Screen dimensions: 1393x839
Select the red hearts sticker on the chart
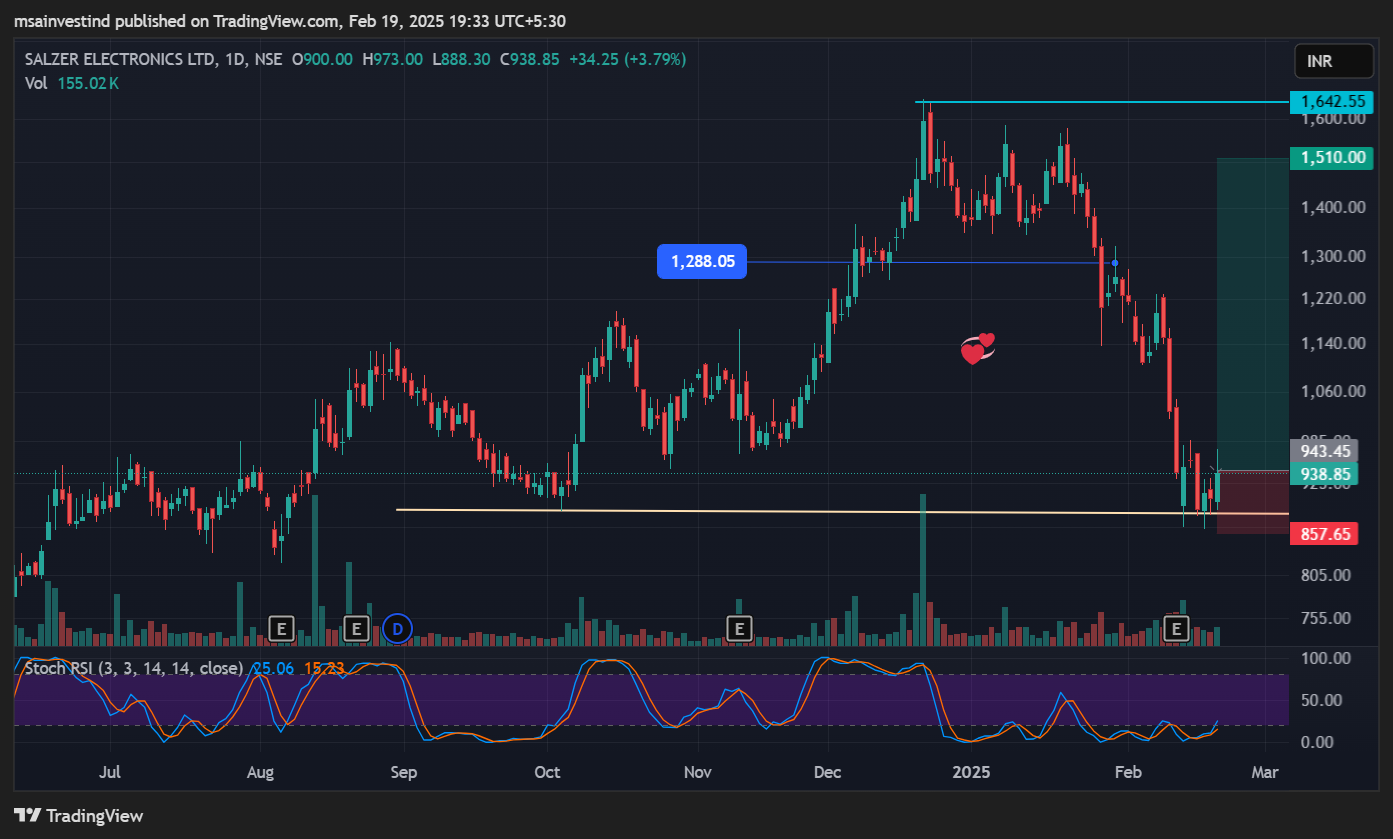[978, 348]
